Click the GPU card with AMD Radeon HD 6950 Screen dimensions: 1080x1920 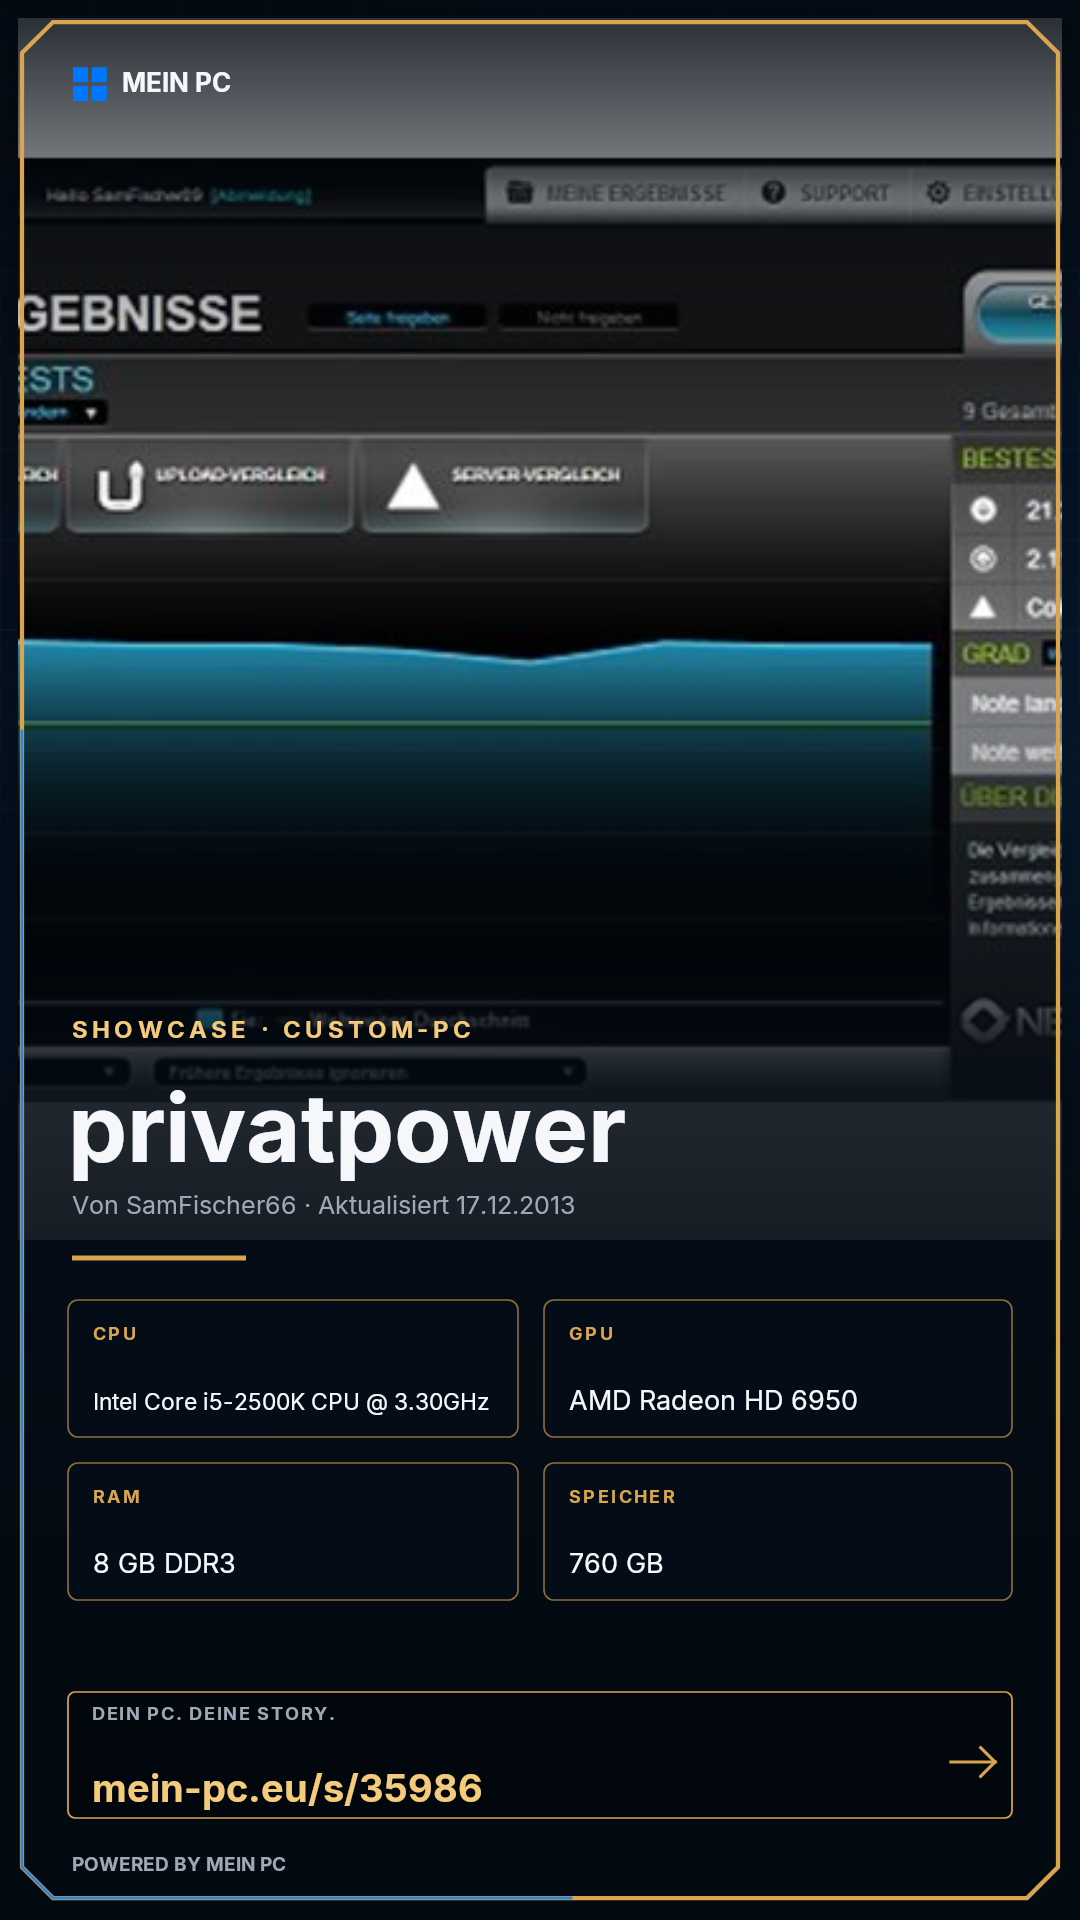pos(778,1369)
